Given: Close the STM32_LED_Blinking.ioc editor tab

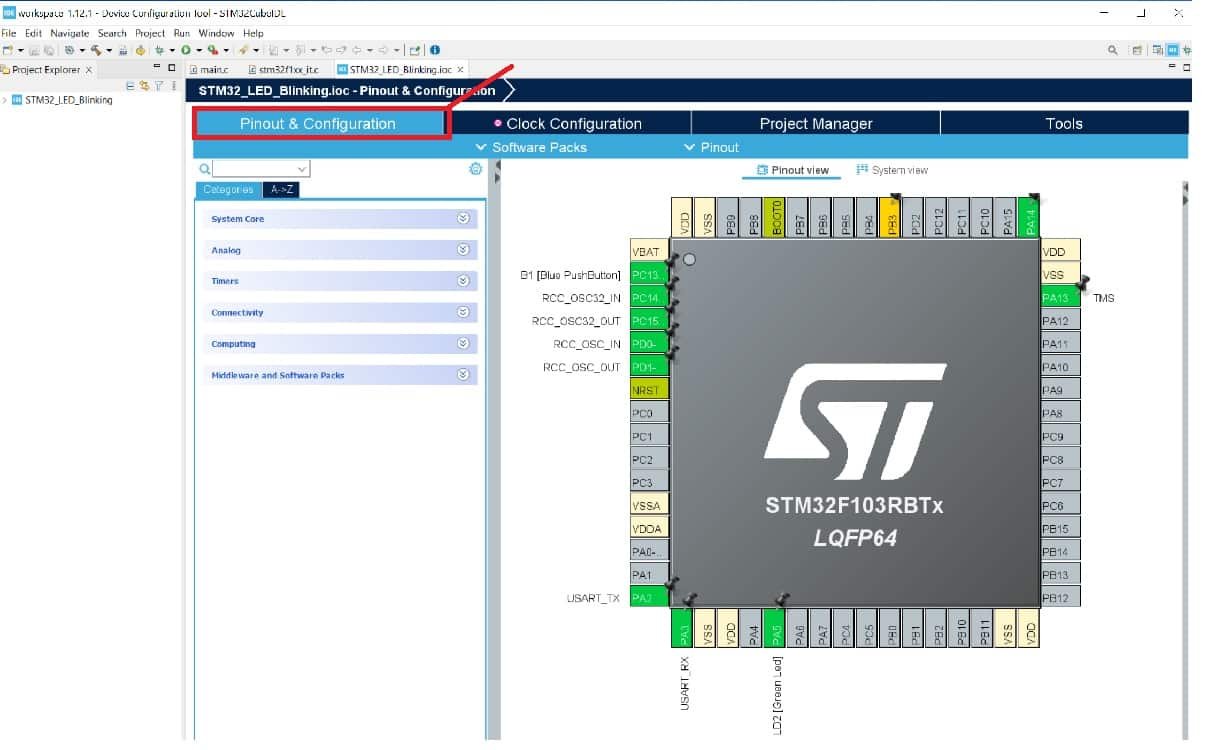Looking at the screenshot, I should click(x=461, y=69).
